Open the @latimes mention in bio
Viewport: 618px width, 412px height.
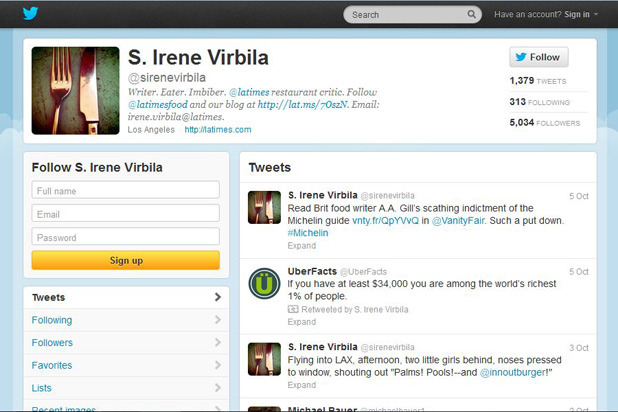(249, 92)
